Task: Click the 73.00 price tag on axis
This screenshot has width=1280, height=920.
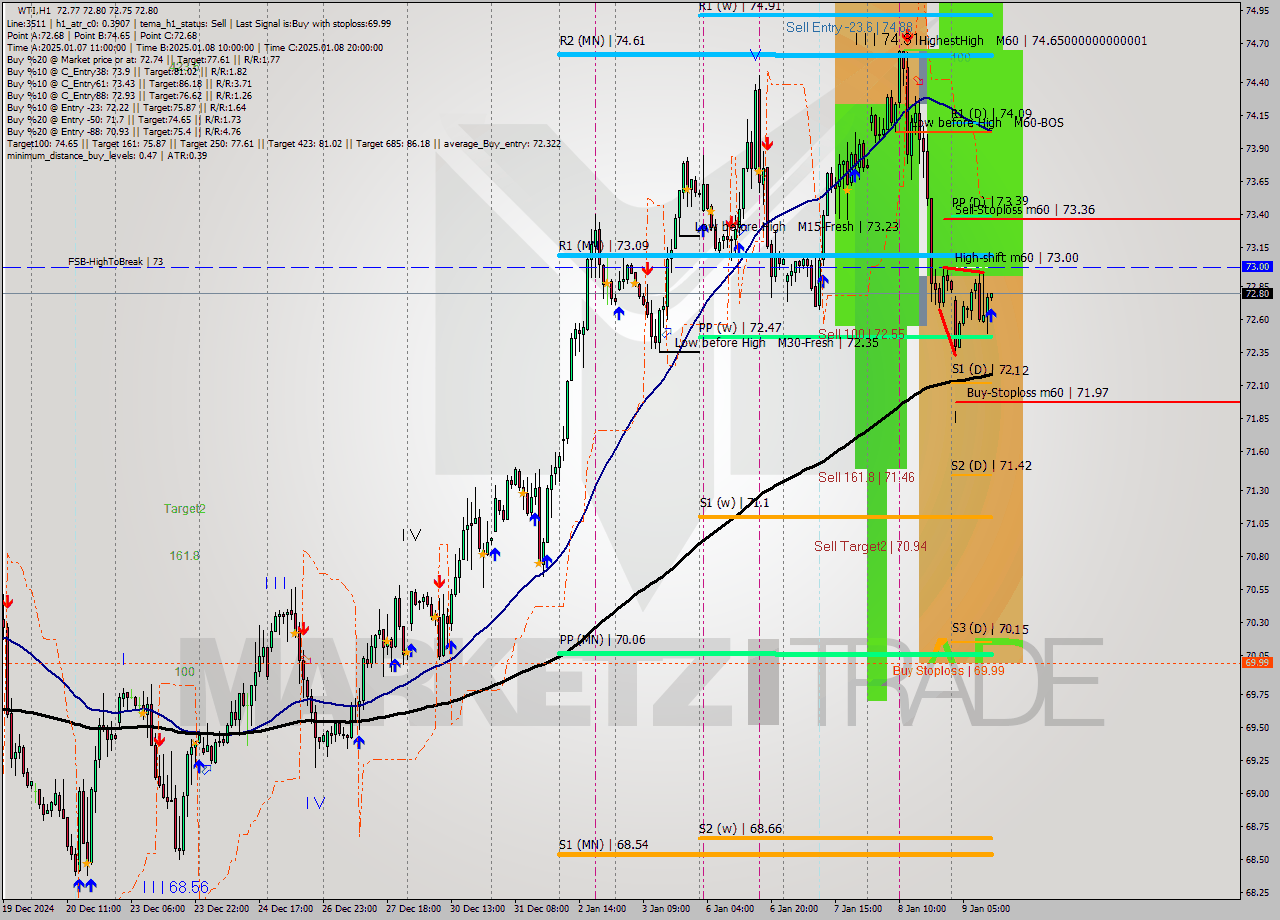Action: point(1257,267)
